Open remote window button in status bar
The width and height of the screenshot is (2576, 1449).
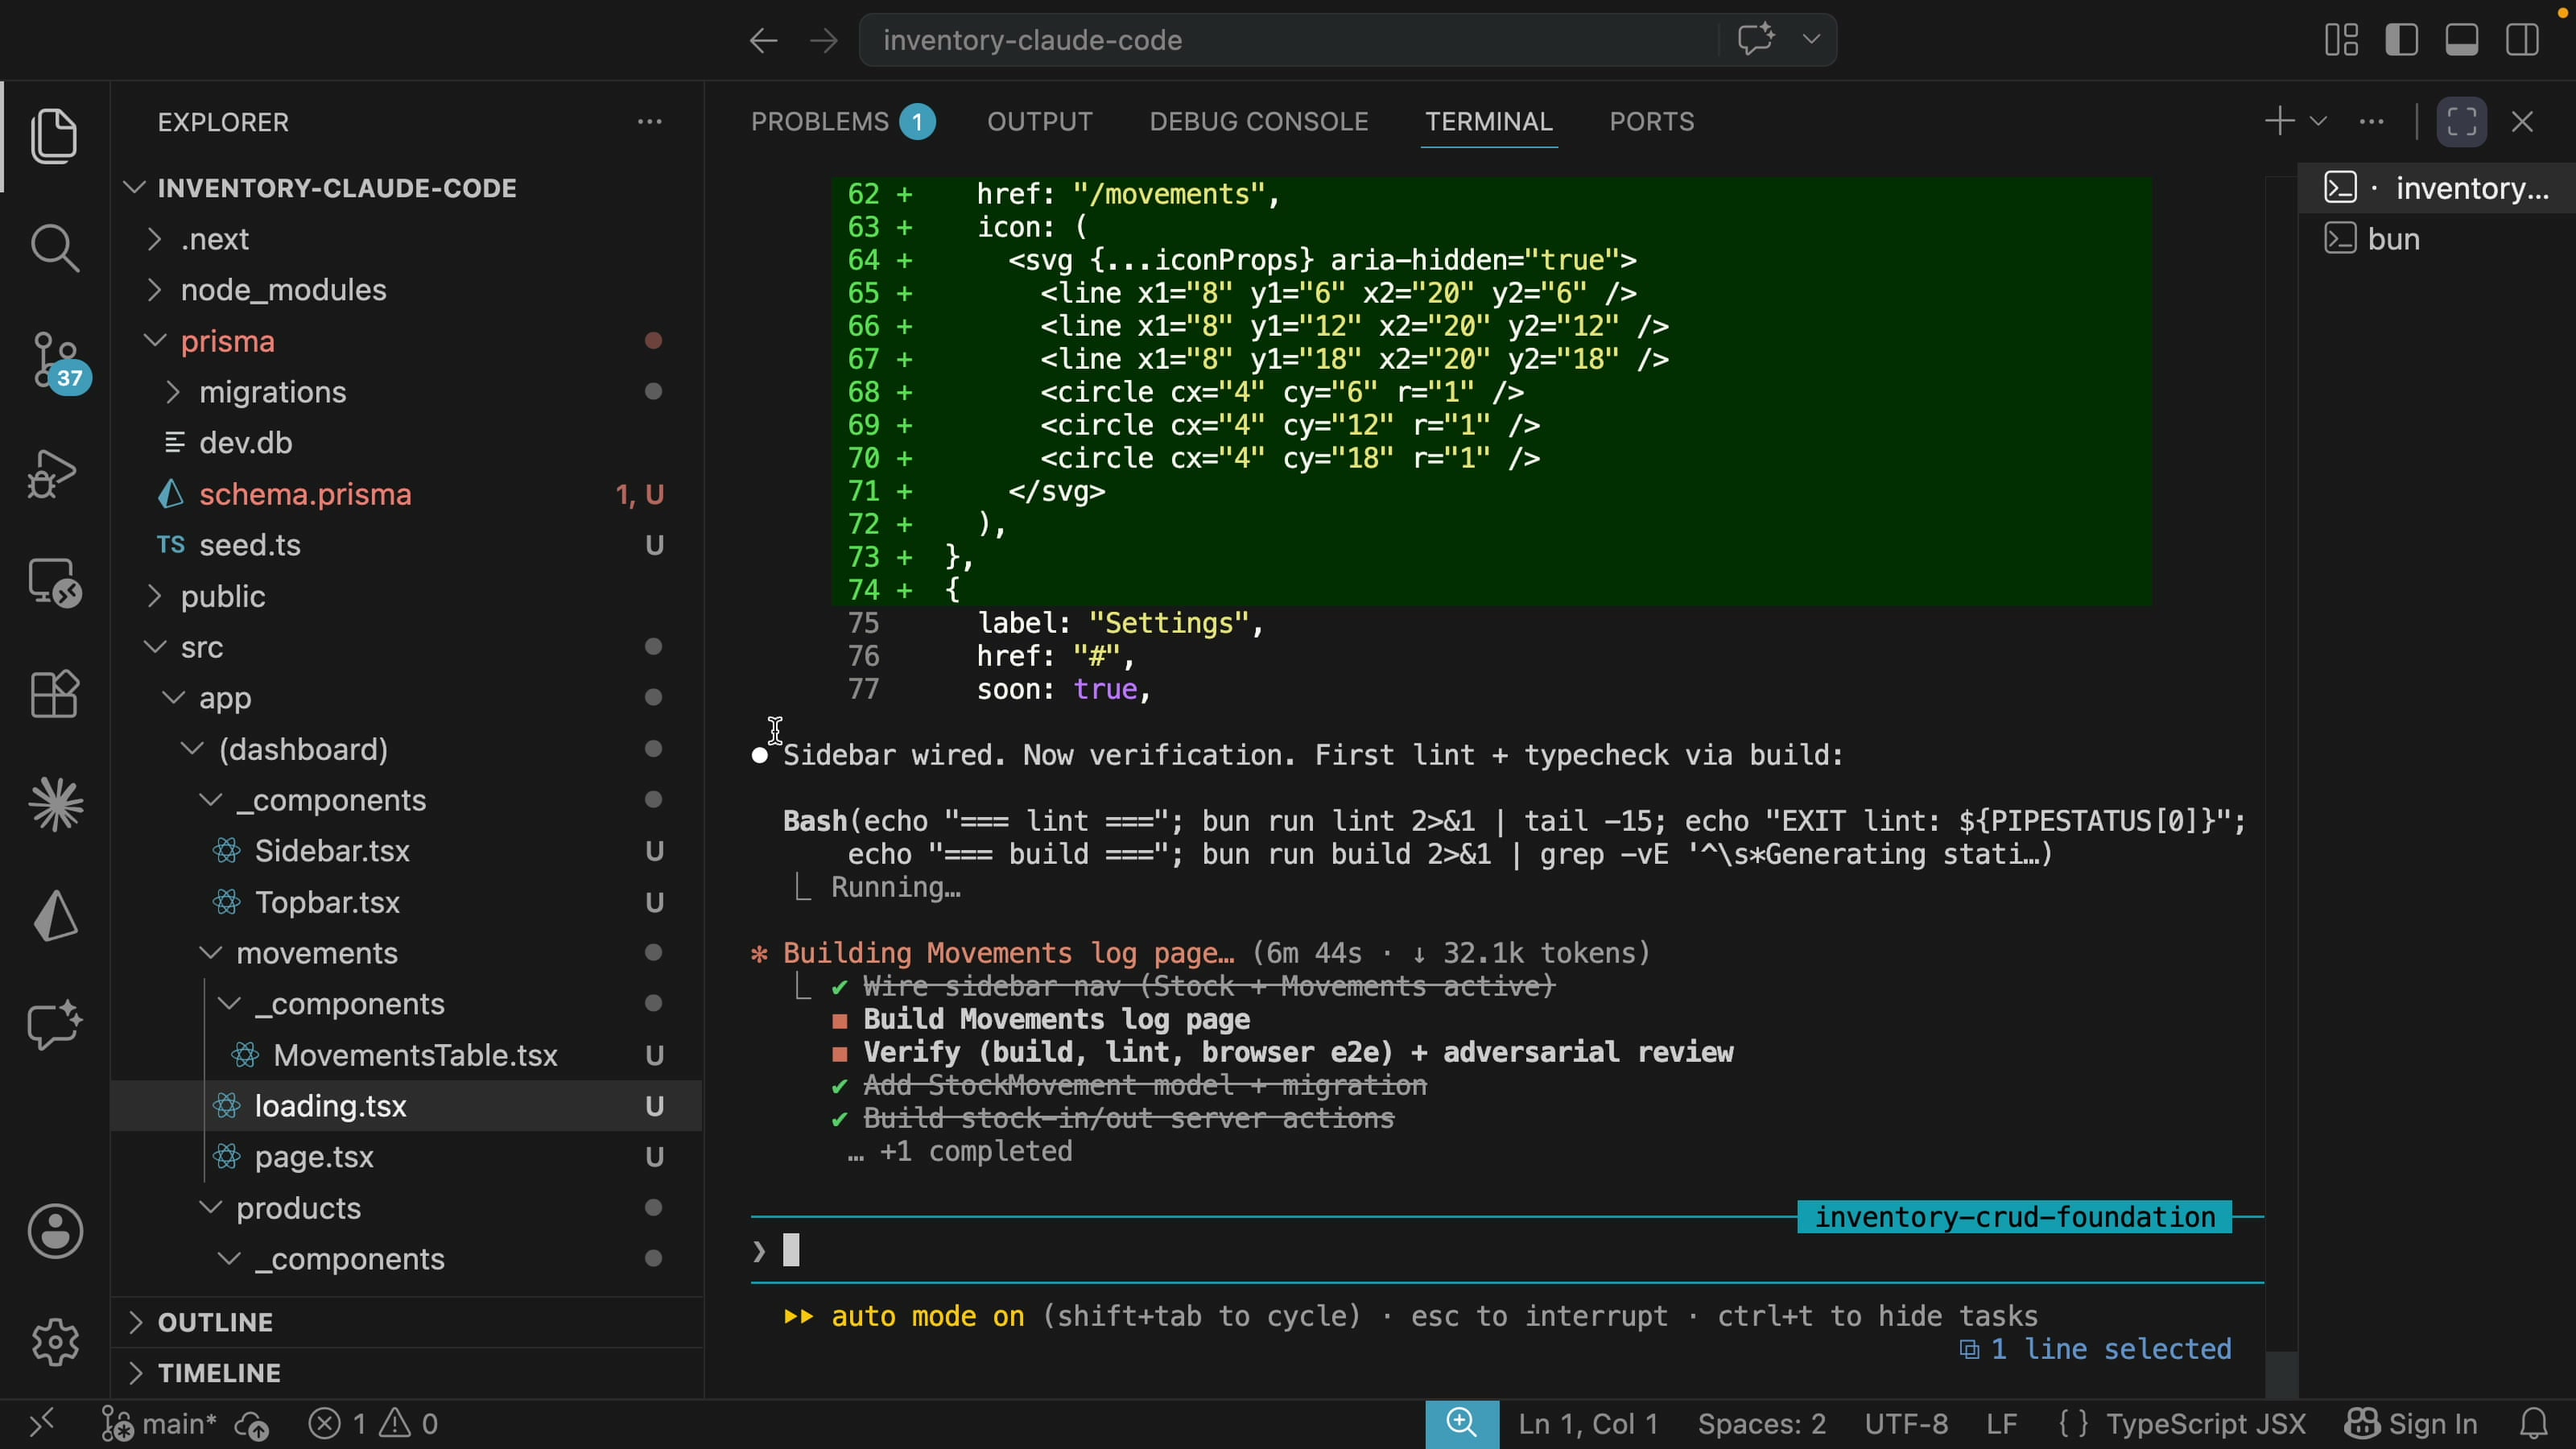point(41,1424)
